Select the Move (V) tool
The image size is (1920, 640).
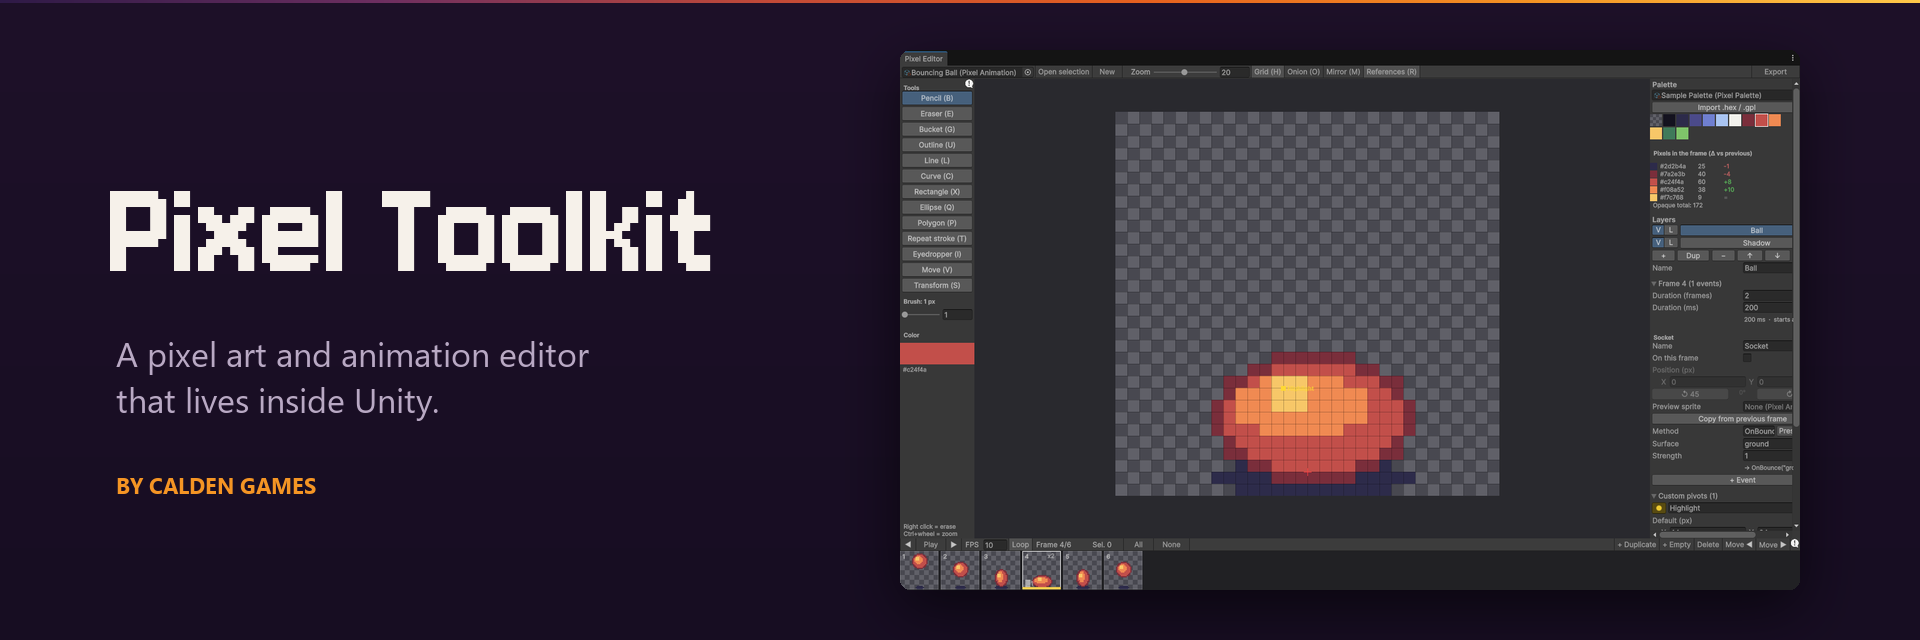click(937, 270)
